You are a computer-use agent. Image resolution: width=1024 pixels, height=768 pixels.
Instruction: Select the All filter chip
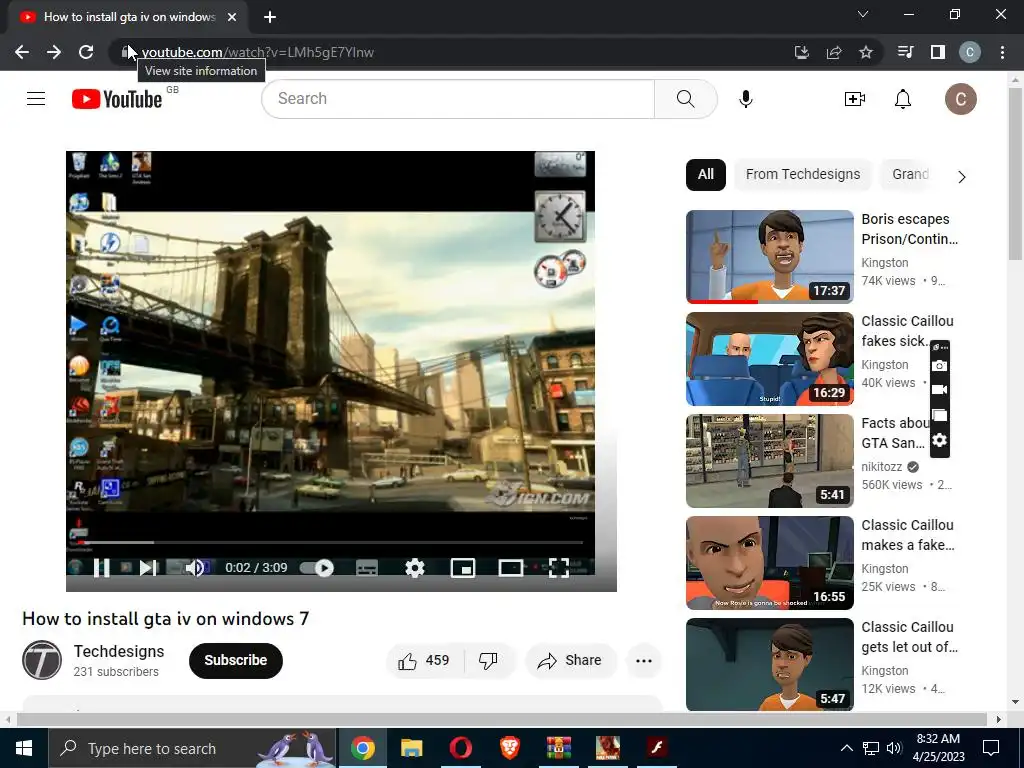click(x=705, y=174)
